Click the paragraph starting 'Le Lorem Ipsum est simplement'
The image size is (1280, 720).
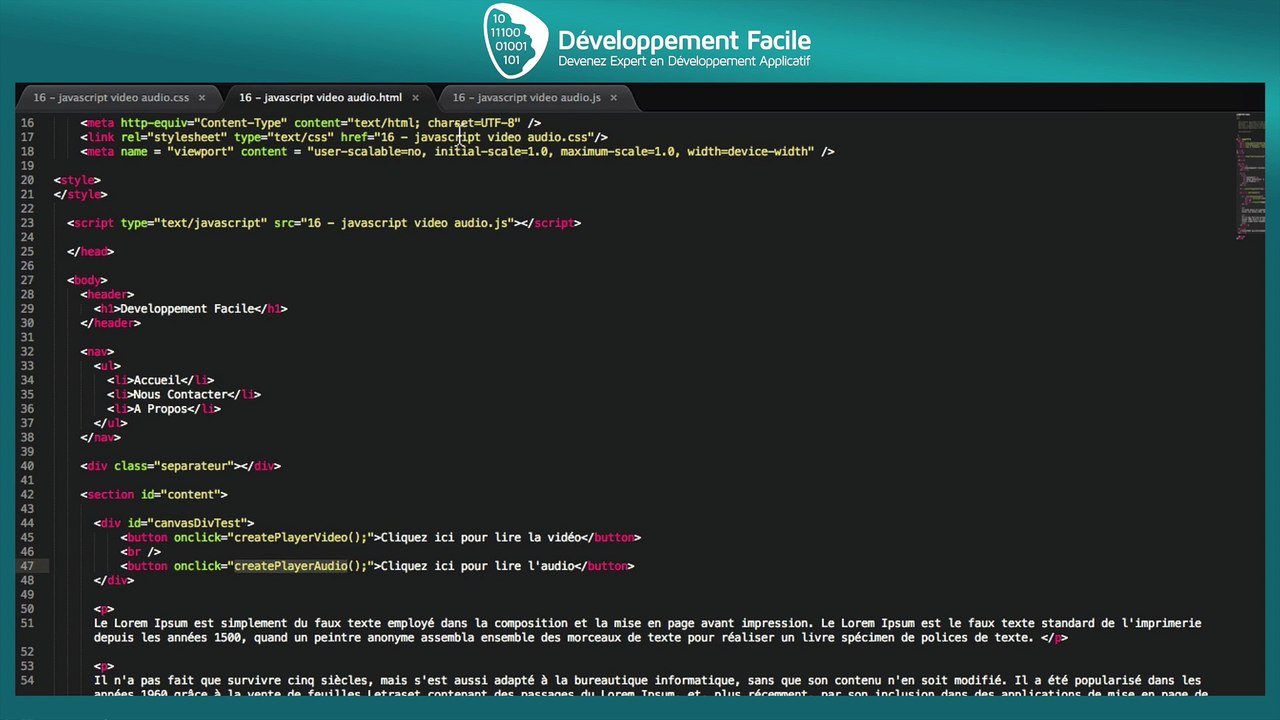(647, 630)
